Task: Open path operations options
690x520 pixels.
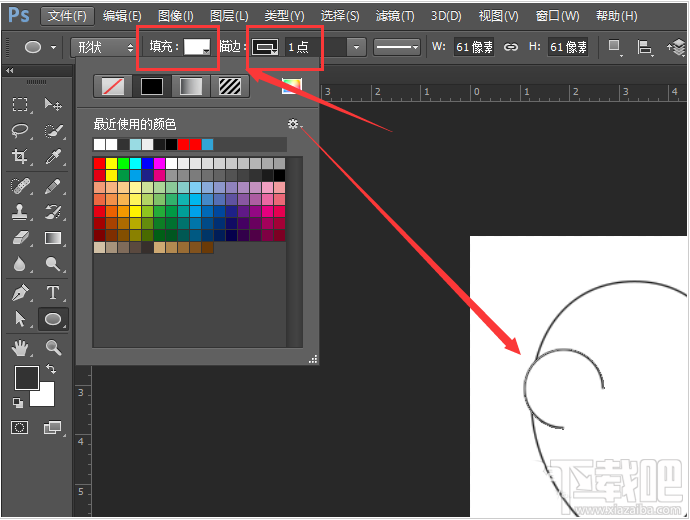Action: click(x=614, y=47)
